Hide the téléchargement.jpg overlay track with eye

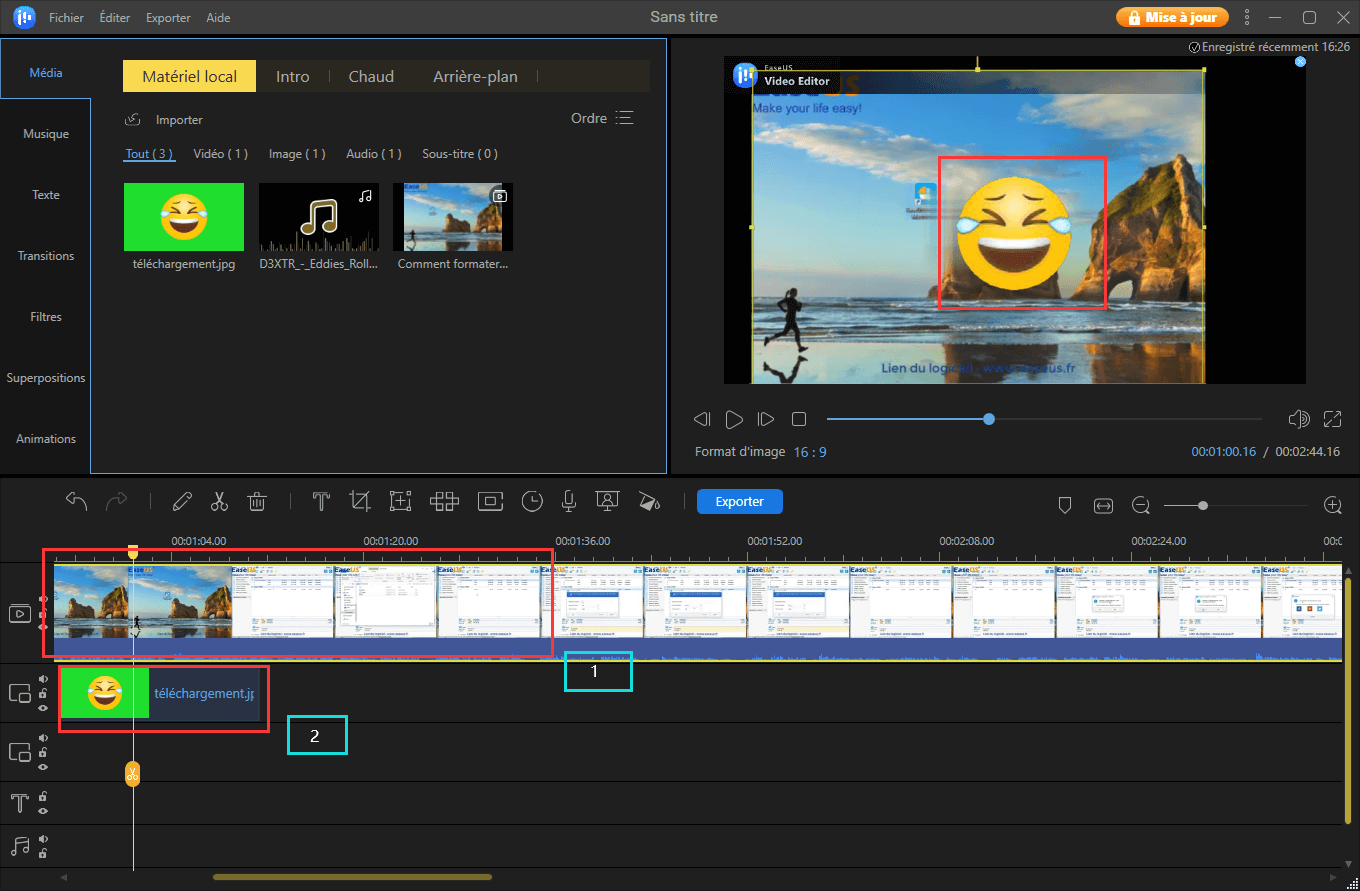[x=43, y=707]
